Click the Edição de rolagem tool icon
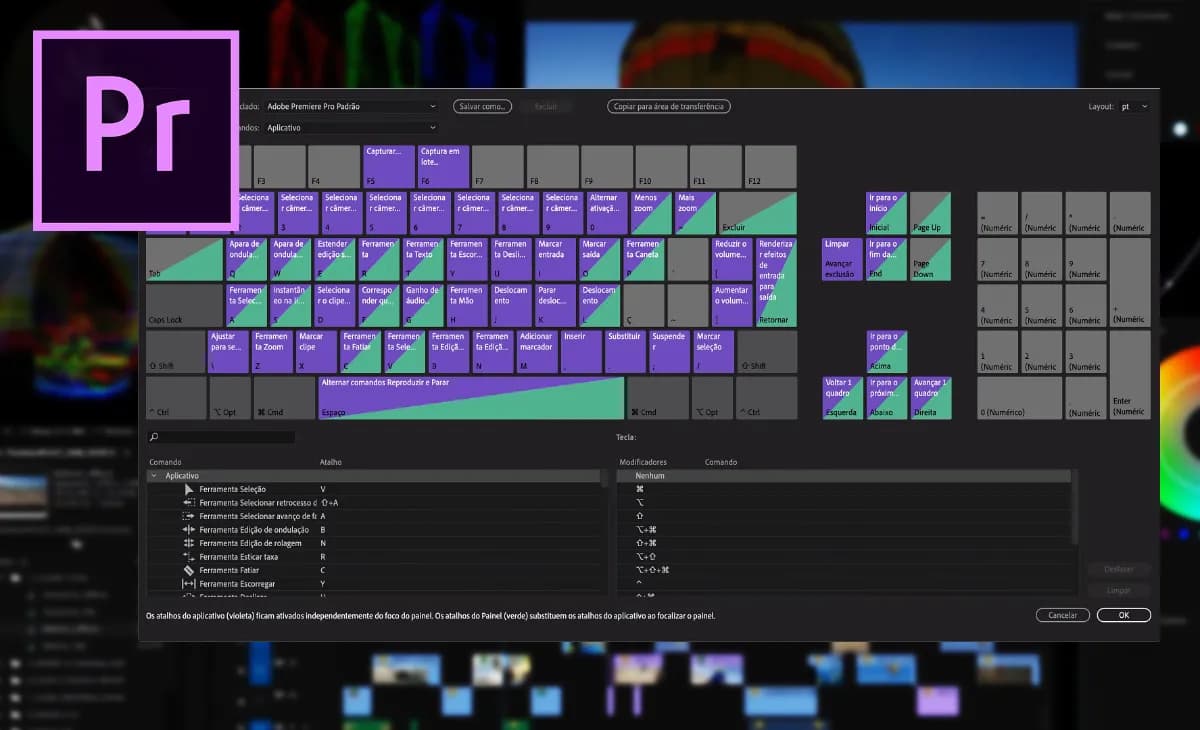The width and height of the screenshot is (1200, 730). click(x=189, y=543)
